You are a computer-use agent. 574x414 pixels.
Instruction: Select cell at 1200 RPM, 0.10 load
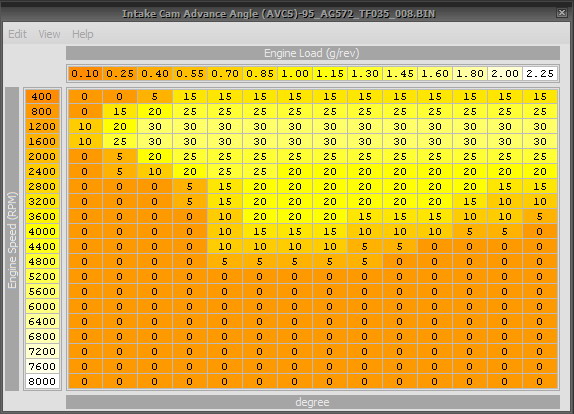85,127
